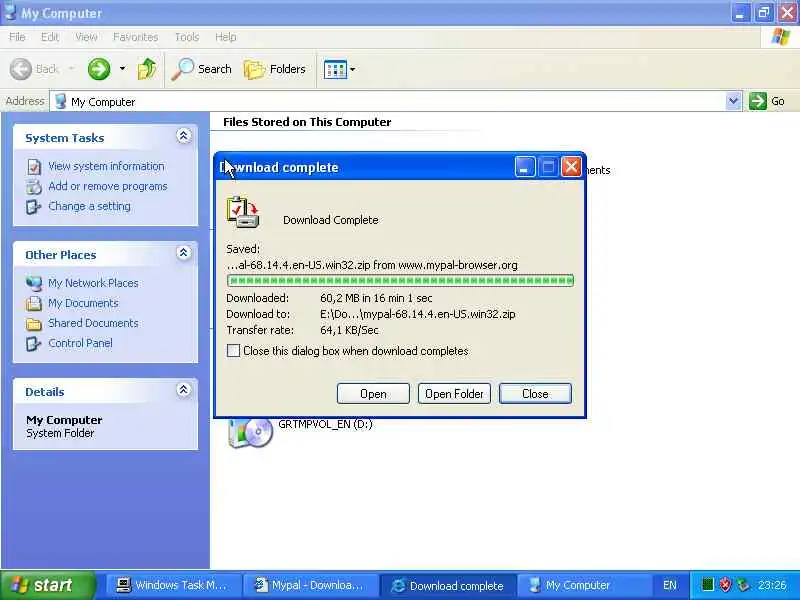The image size is (800, 600).
Task: Open the Edit menu
Action: [49, 37]
